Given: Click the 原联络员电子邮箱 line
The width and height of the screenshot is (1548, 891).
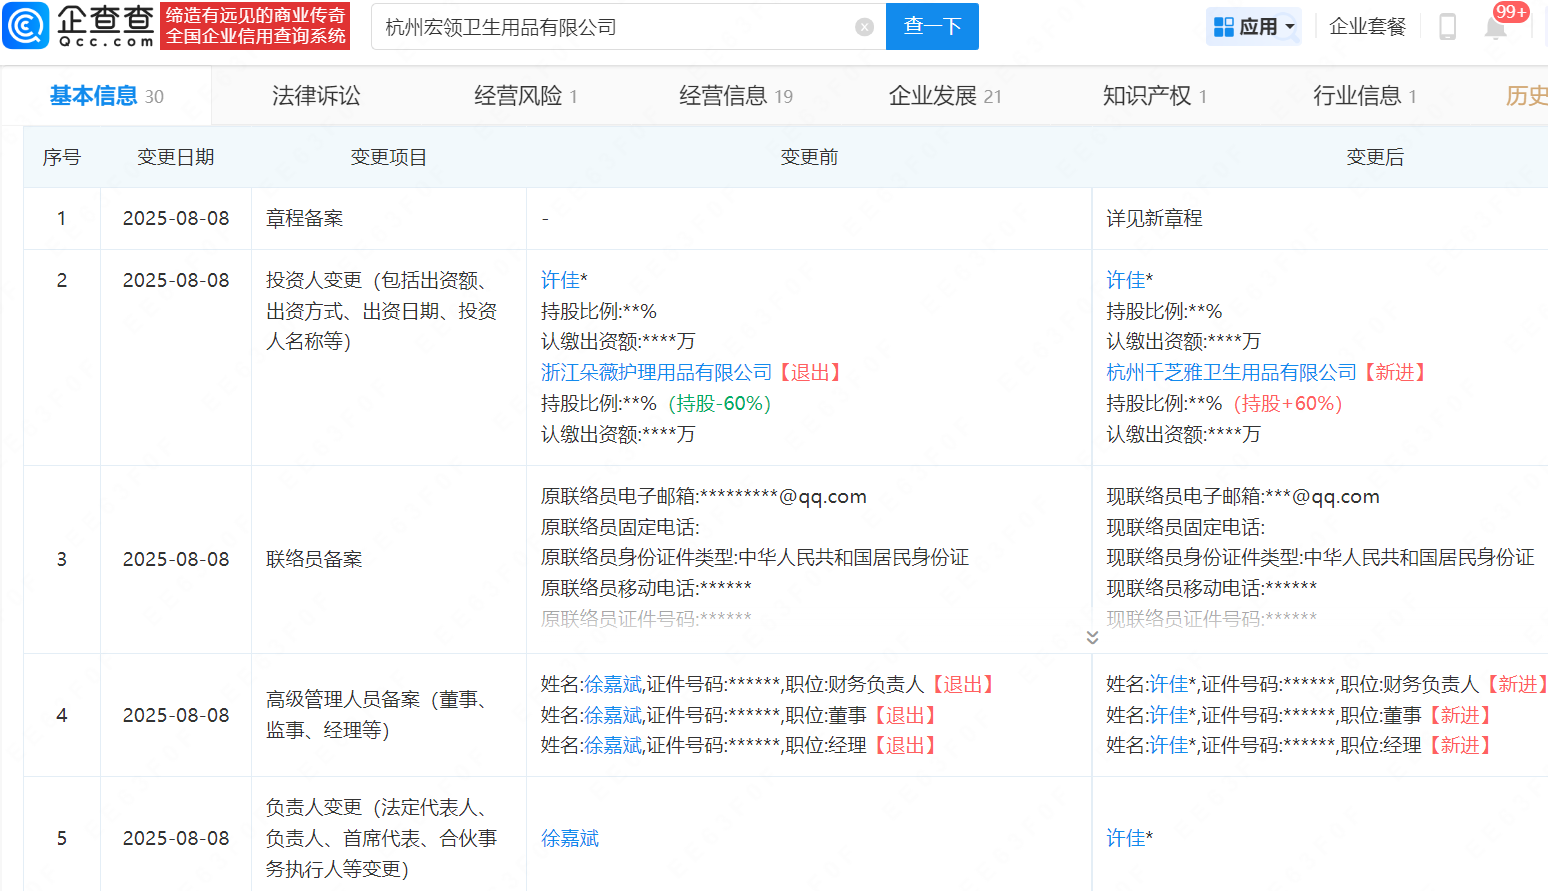Looking at the screenshot, I should [704, 497].
